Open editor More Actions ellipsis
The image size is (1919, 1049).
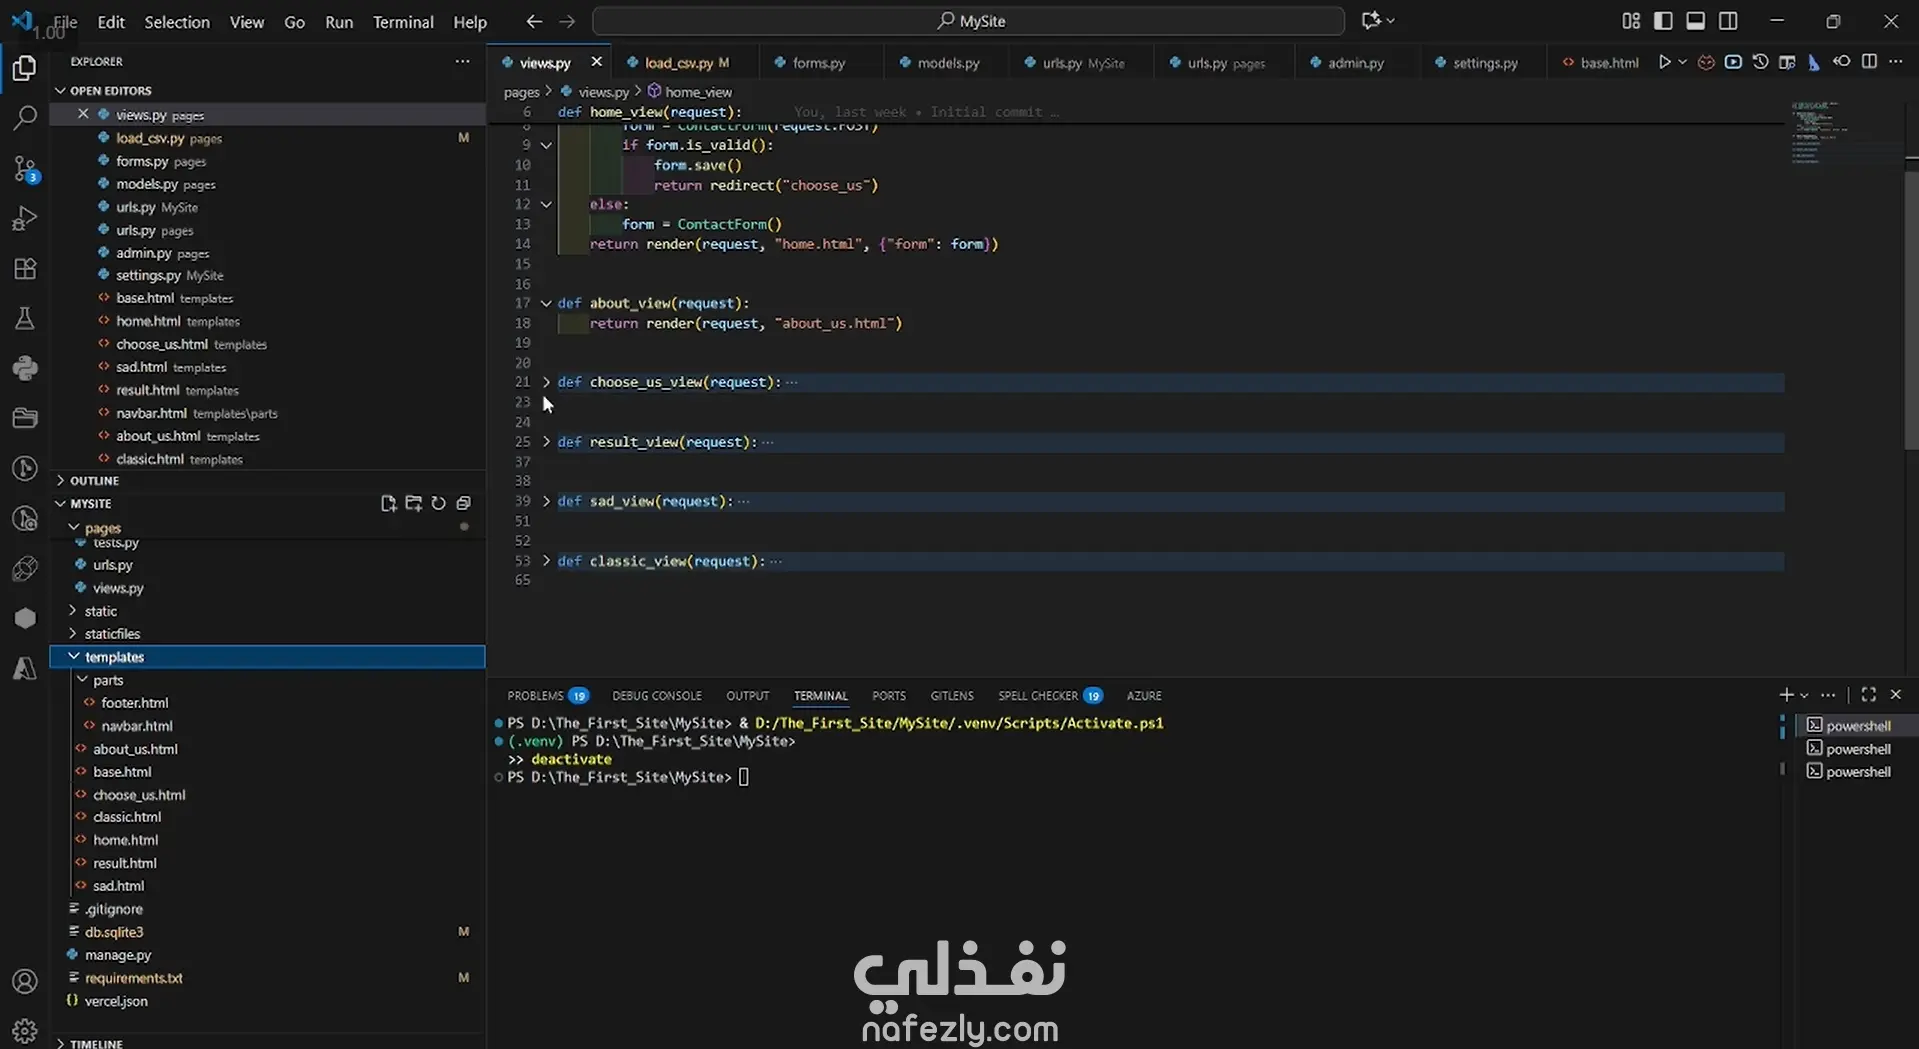(1896, 62)
